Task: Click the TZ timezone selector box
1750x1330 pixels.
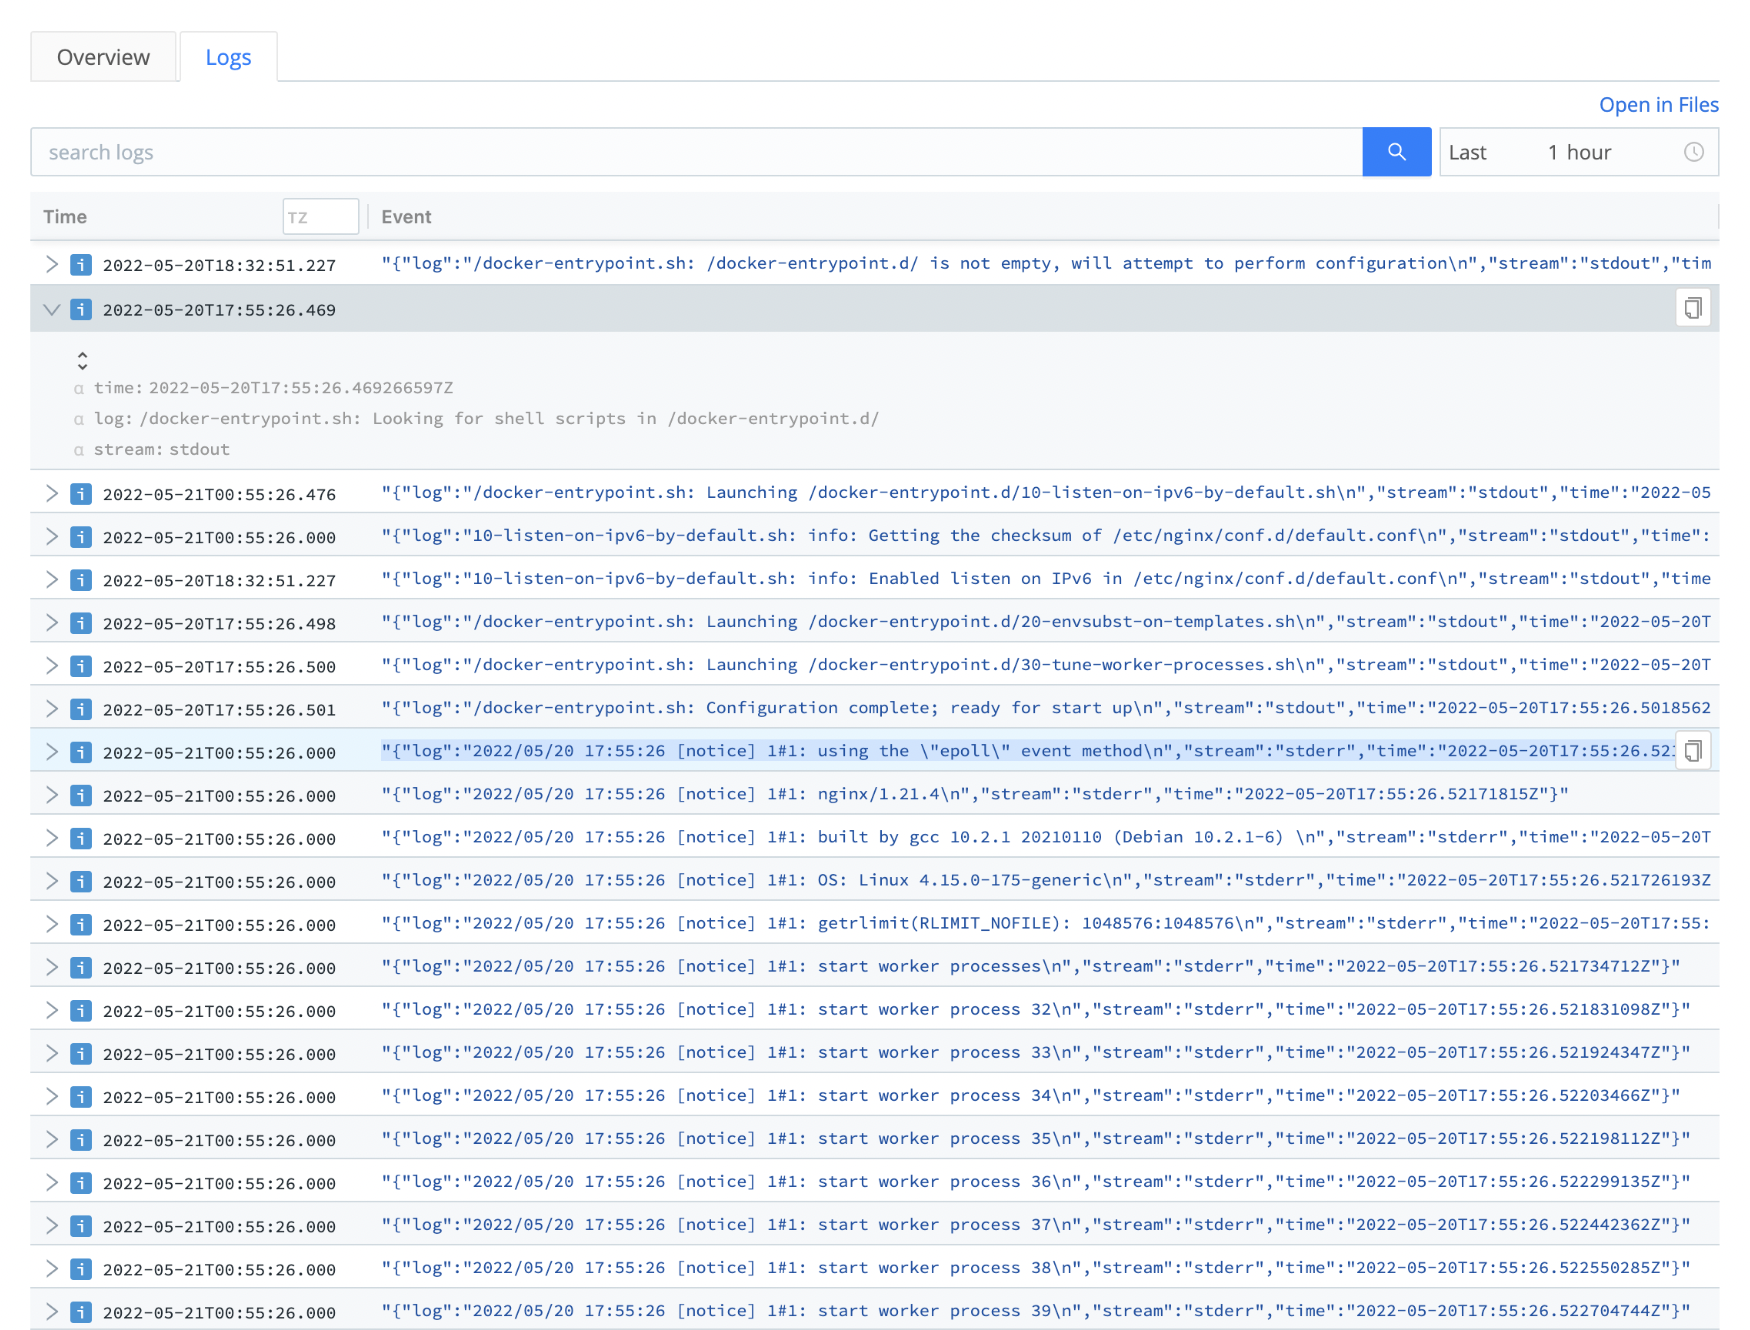Action: pos(320,216)
